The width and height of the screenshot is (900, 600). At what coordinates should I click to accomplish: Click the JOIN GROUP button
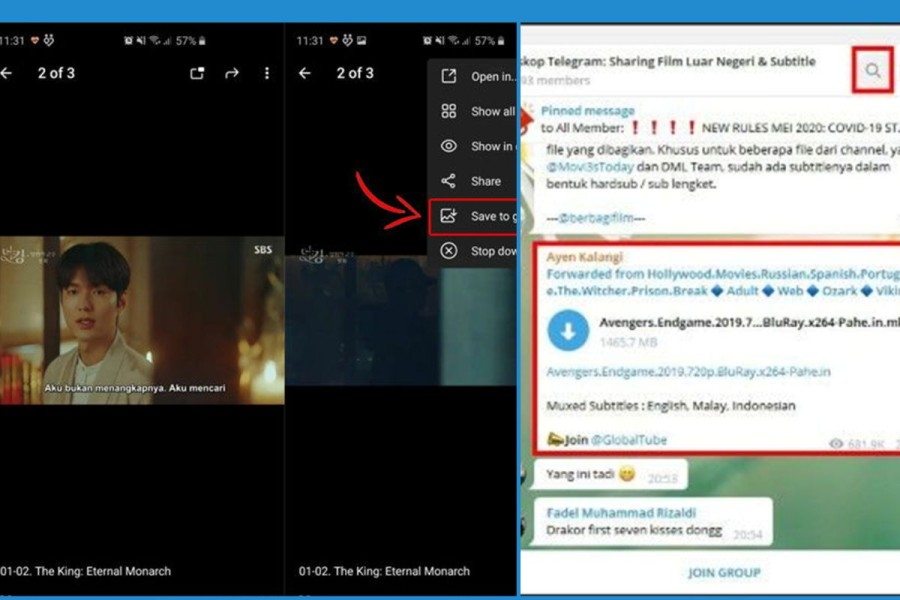pyautogui.click(x=723, y=572)
